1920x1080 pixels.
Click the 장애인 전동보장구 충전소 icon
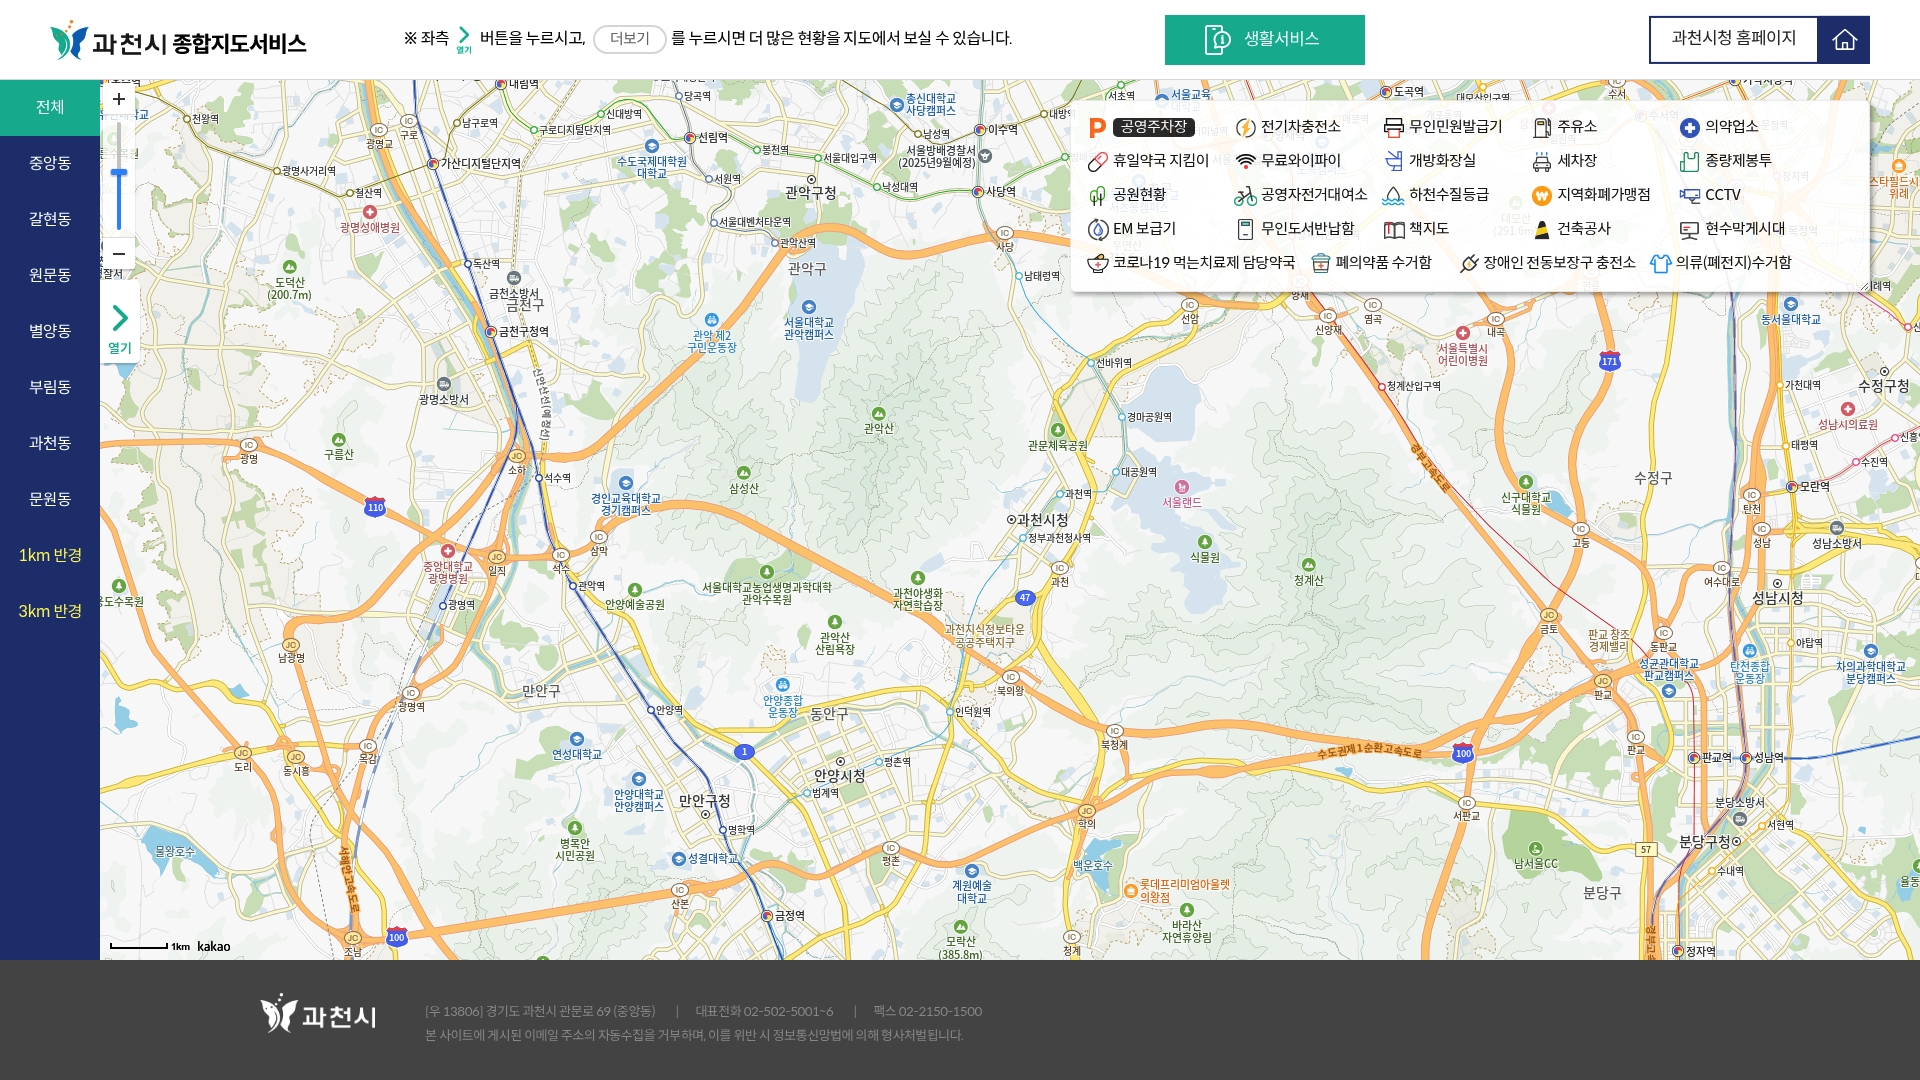coord(1469,263)
